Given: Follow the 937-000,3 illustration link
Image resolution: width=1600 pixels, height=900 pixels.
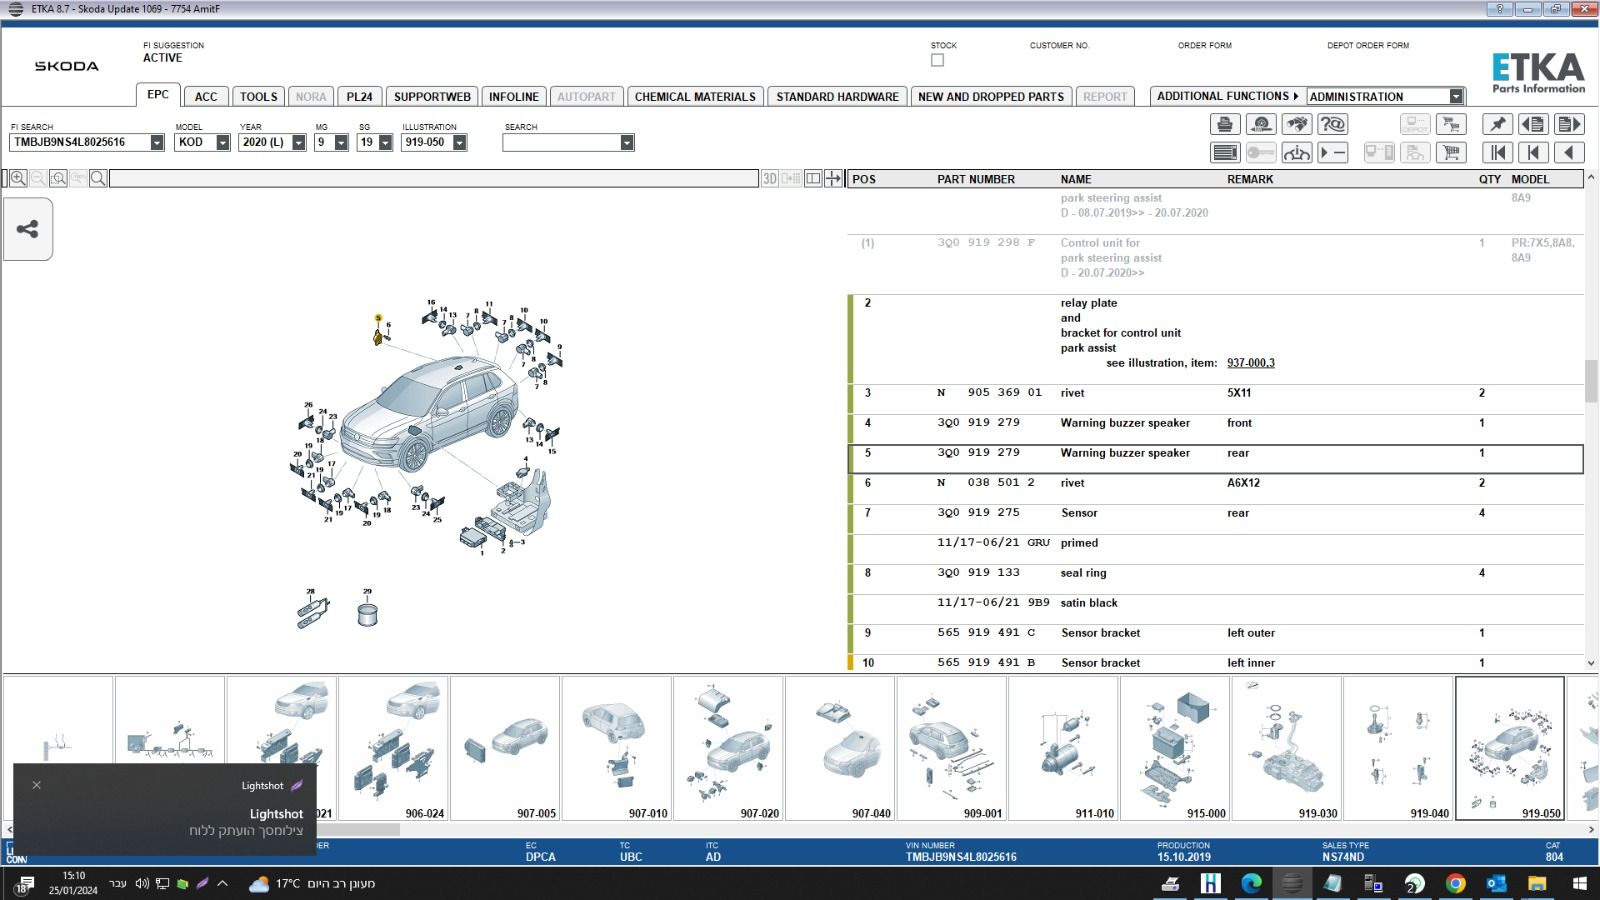Looking at the screenshot, I should click(x=1251, y=363).
